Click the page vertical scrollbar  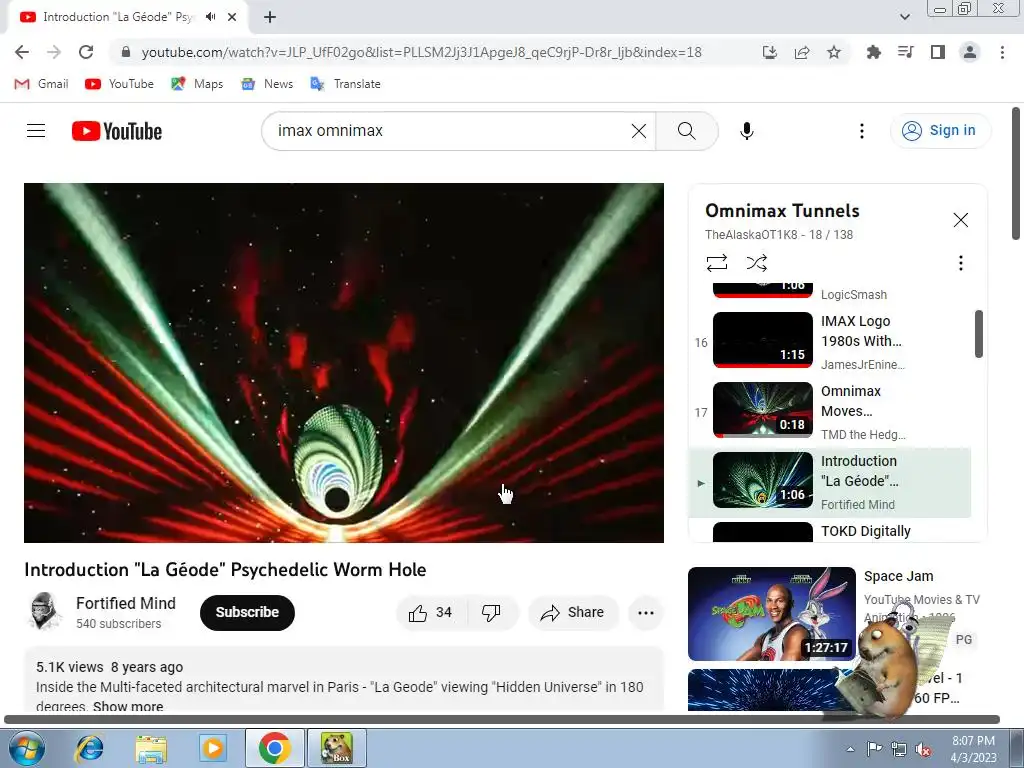coord(1016,174)
